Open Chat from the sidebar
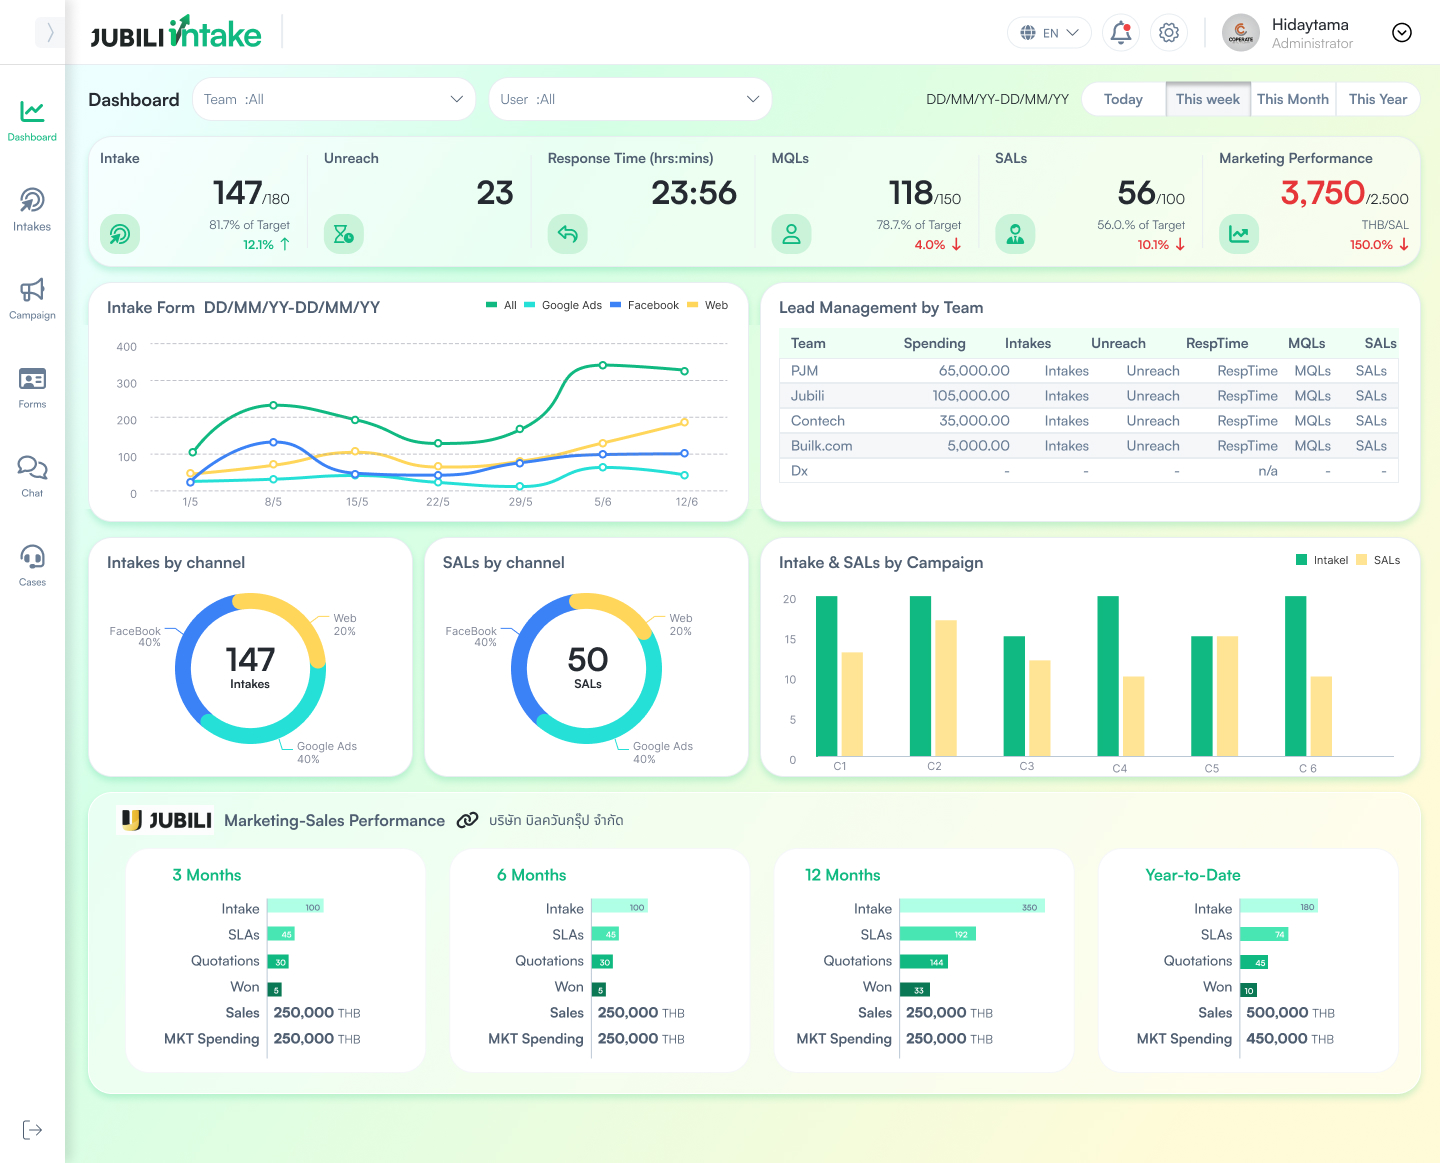The height and width of the screenshot is (1163, 1440). point(32,476)
